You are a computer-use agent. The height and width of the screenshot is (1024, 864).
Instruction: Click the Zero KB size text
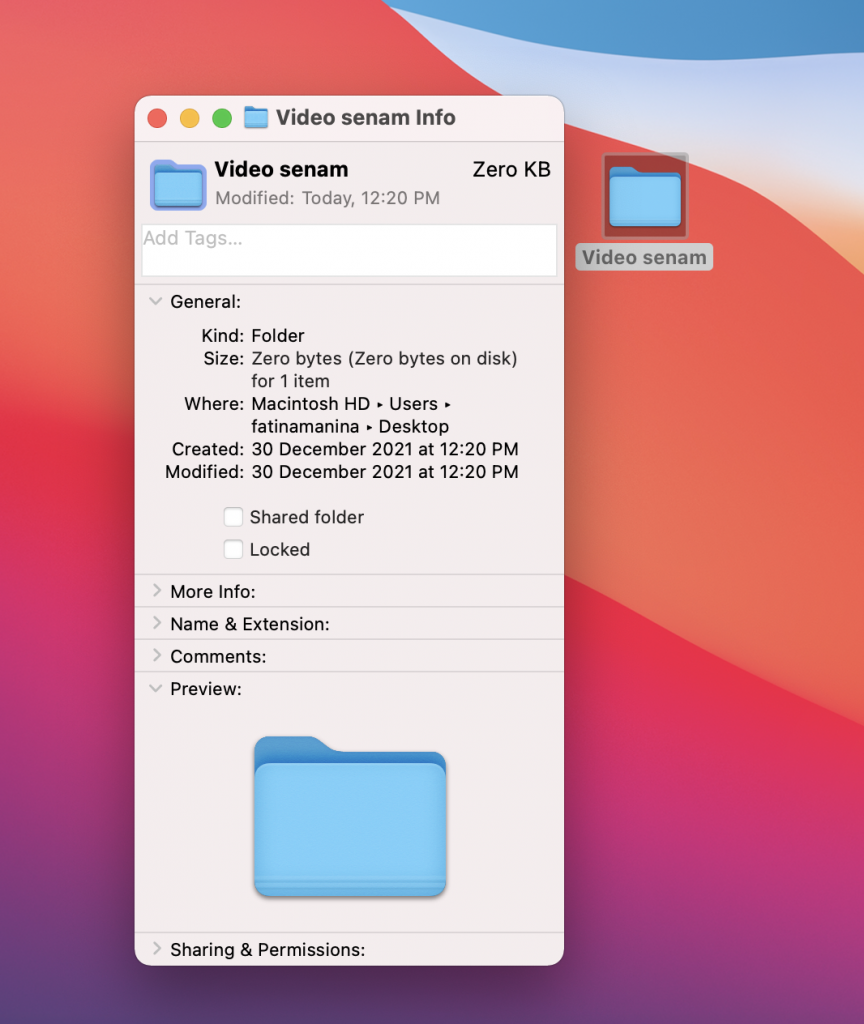click(x=511, y=170)
